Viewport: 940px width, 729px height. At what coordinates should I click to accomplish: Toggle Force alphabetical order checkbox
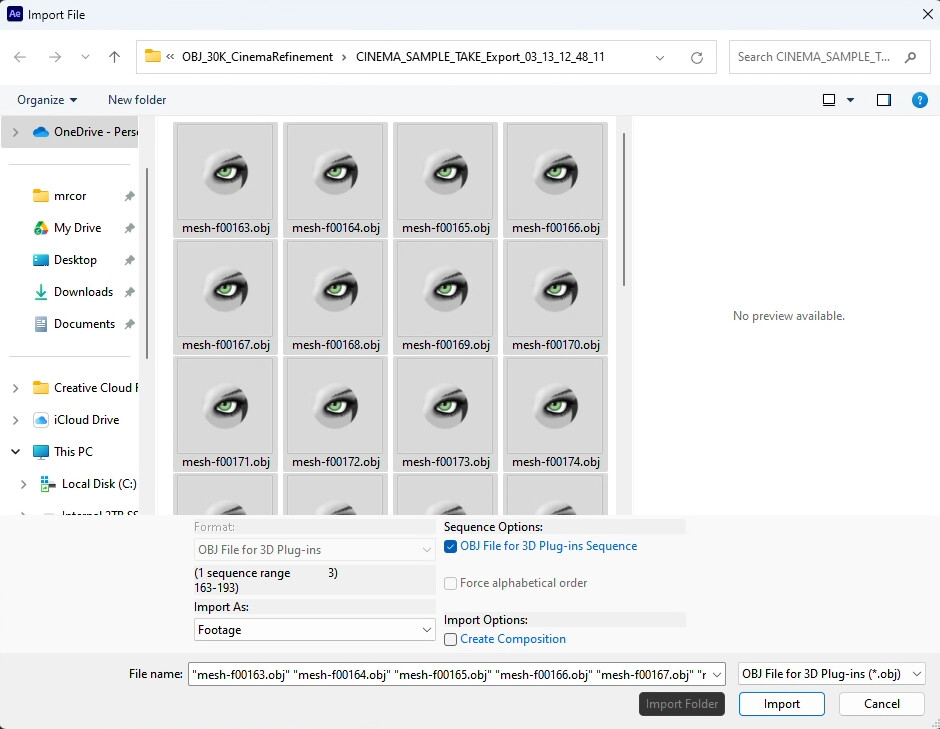(451, 583)
